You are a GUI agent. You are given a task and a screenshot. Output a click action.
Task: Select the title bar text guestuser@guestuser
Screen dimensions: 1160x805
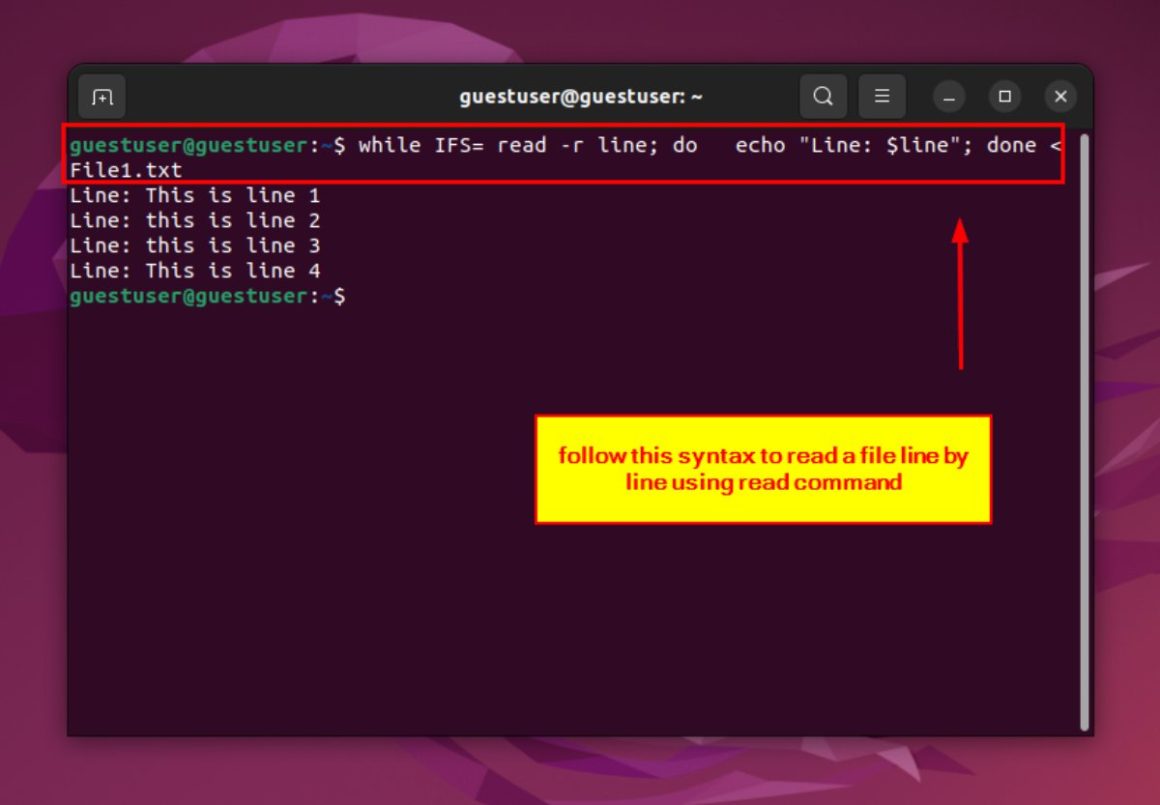pos(580,96)
